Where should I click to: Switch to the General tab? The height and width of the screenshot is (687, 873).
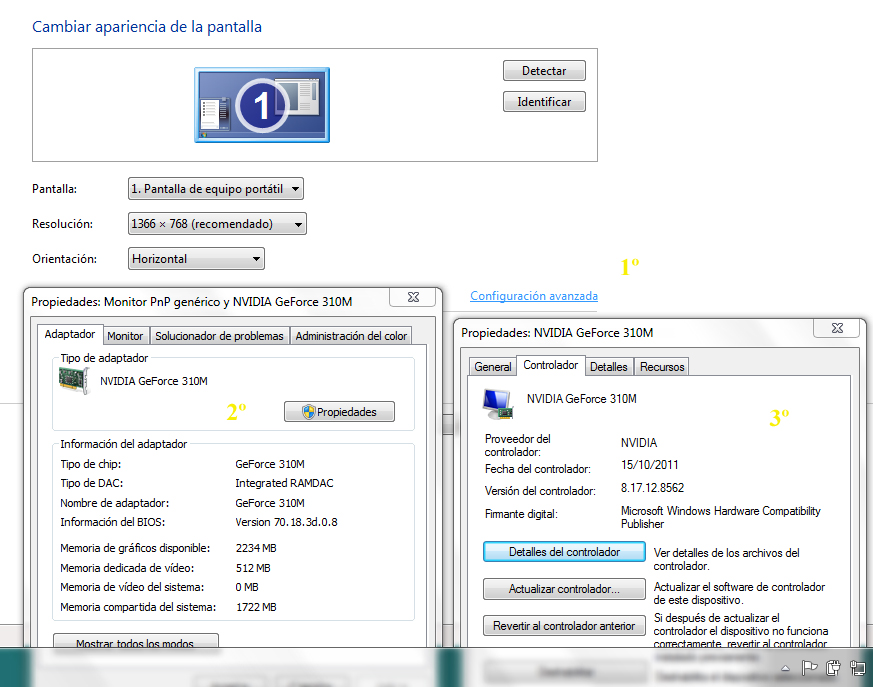coord(493,367)
